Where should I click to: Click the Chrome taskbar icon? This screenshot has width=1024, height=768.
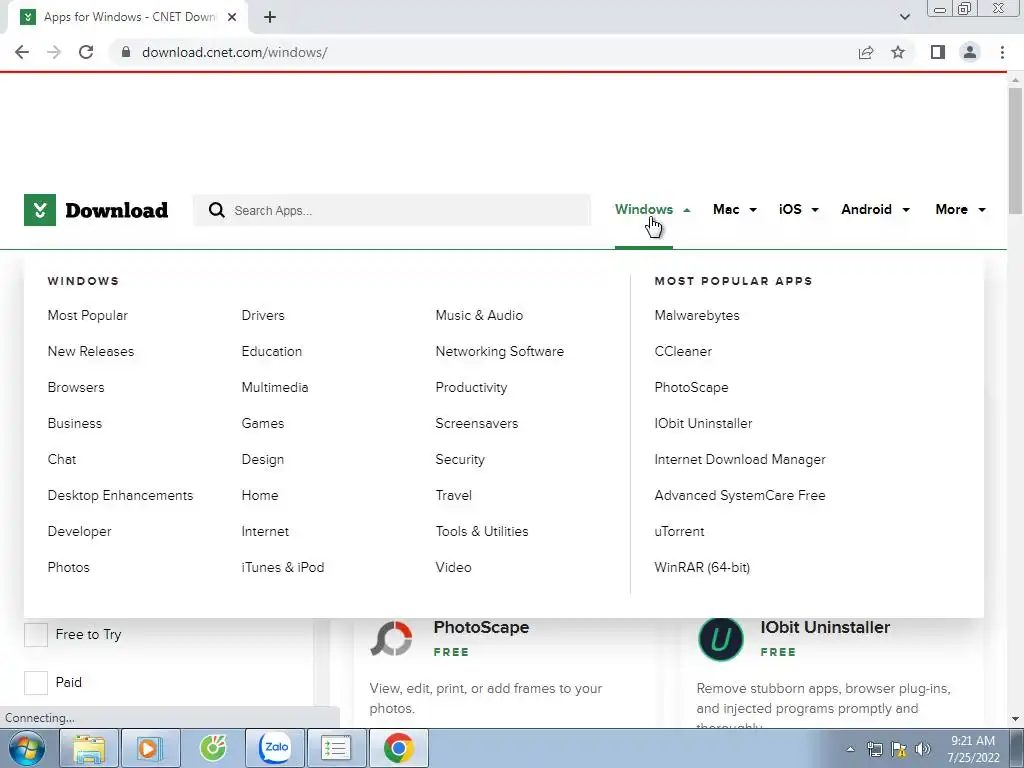tap(398, 748)
